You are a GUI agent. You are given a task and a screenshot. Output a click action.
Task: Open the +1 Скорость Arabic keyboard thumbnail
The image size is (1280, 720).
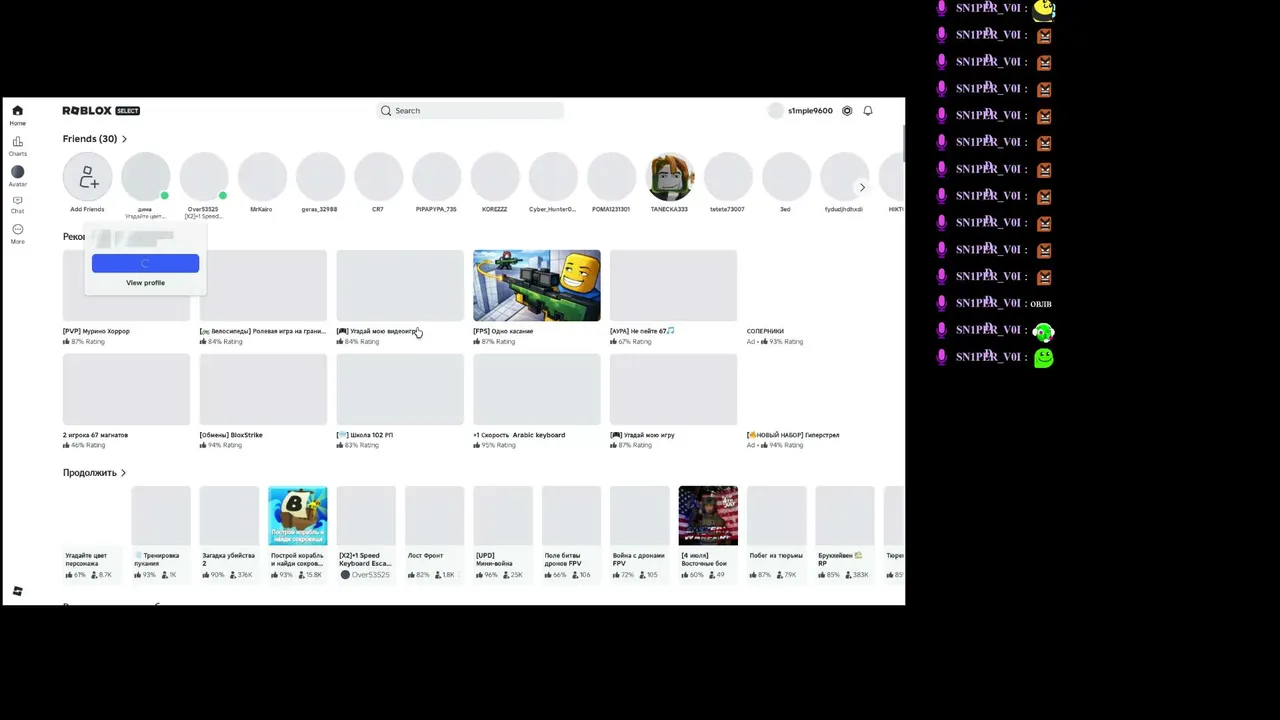pos(537,390)
